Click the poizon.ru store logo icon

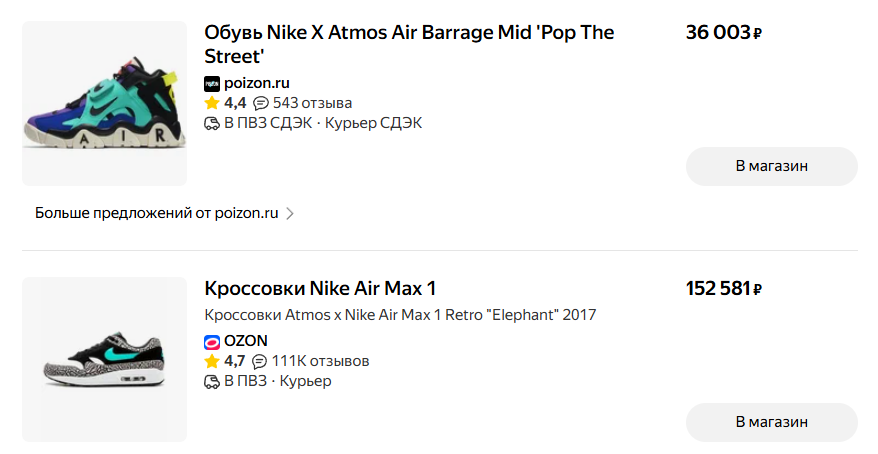[212, 83]
